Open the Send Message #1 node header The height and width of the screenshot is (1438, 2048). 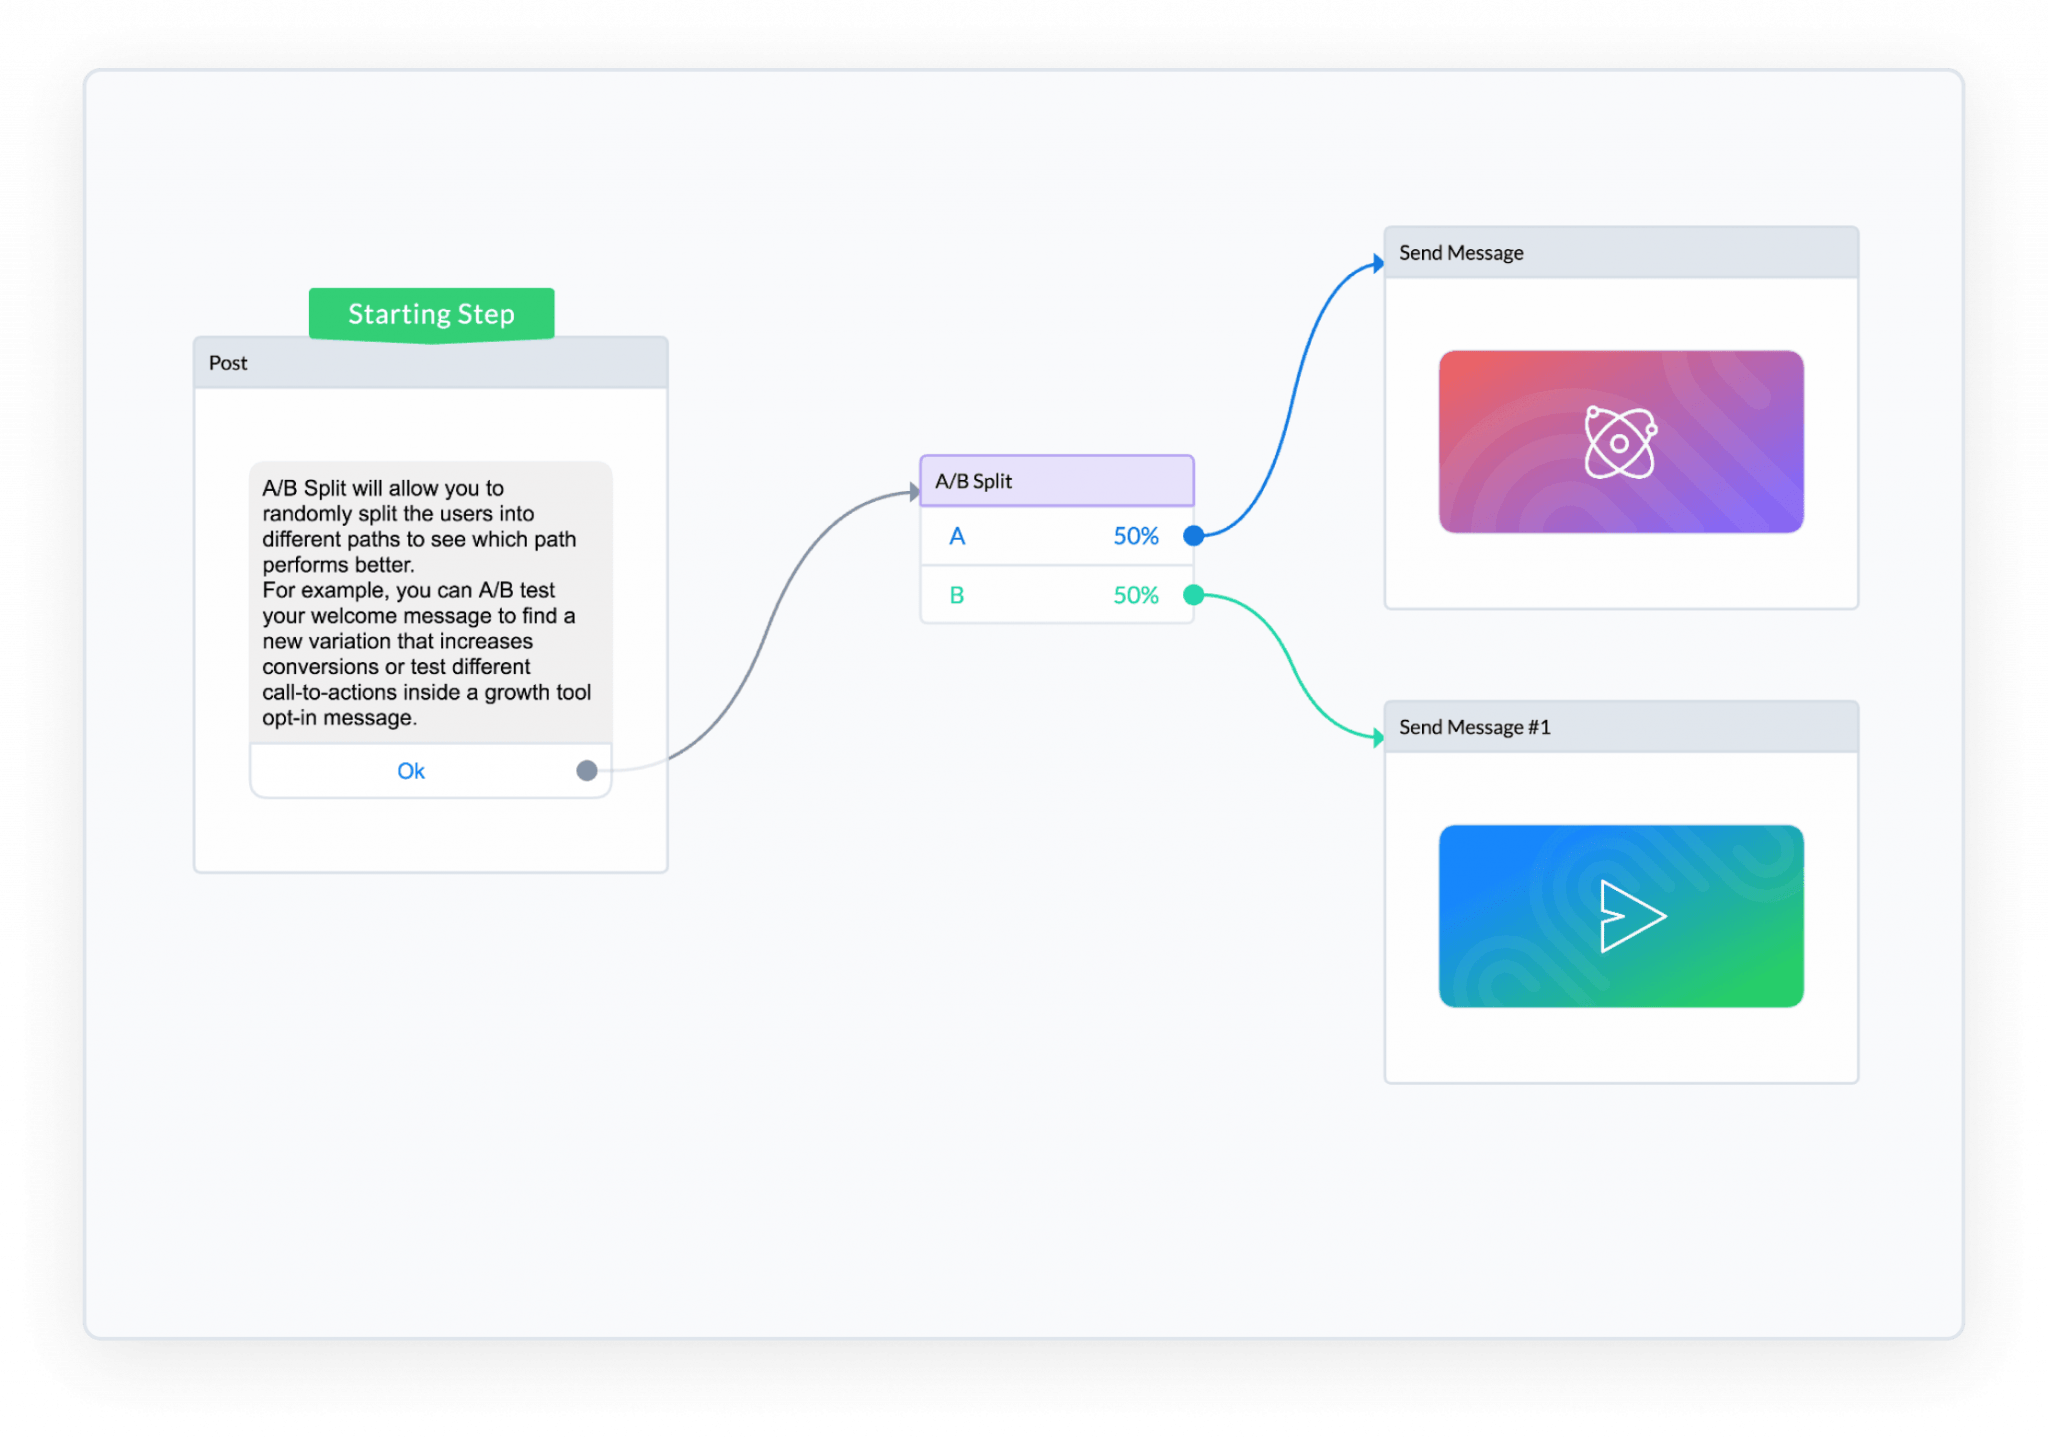coord(1621,727)
